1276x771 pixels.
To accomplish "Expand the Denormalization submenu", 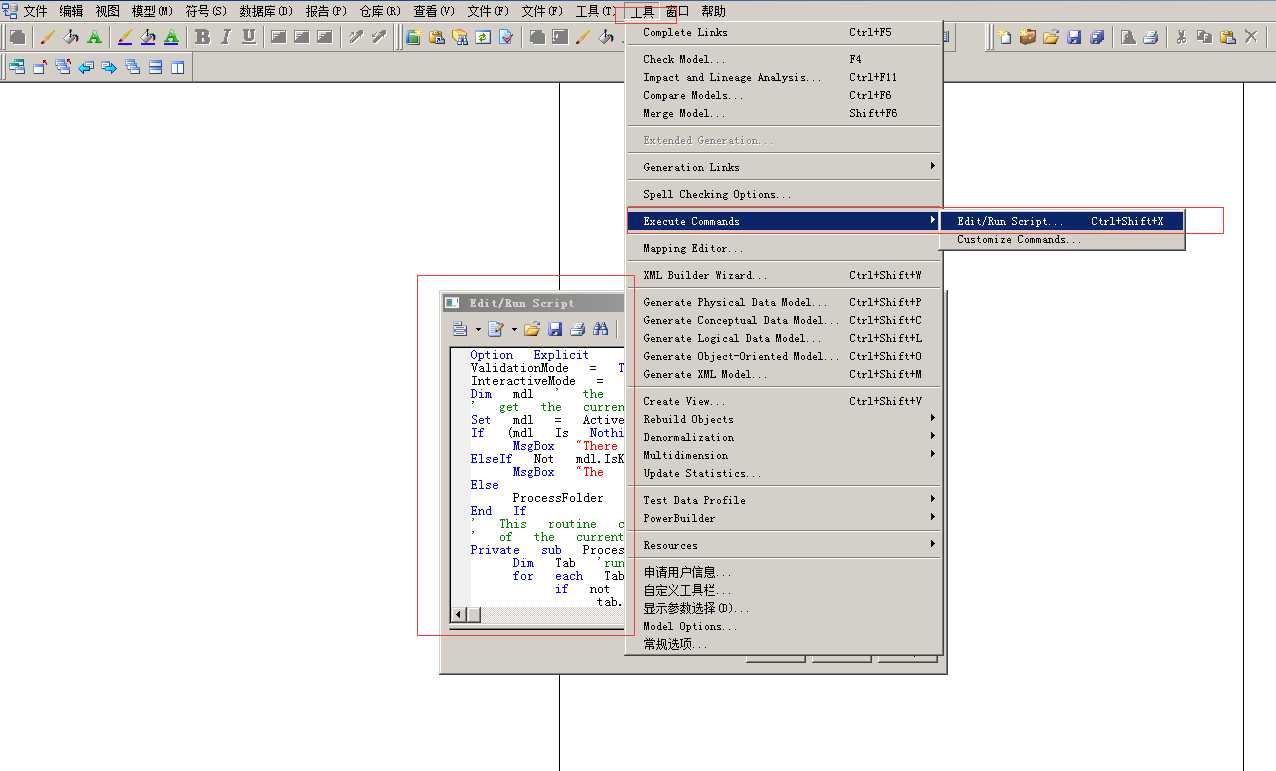I will [785, 437].
